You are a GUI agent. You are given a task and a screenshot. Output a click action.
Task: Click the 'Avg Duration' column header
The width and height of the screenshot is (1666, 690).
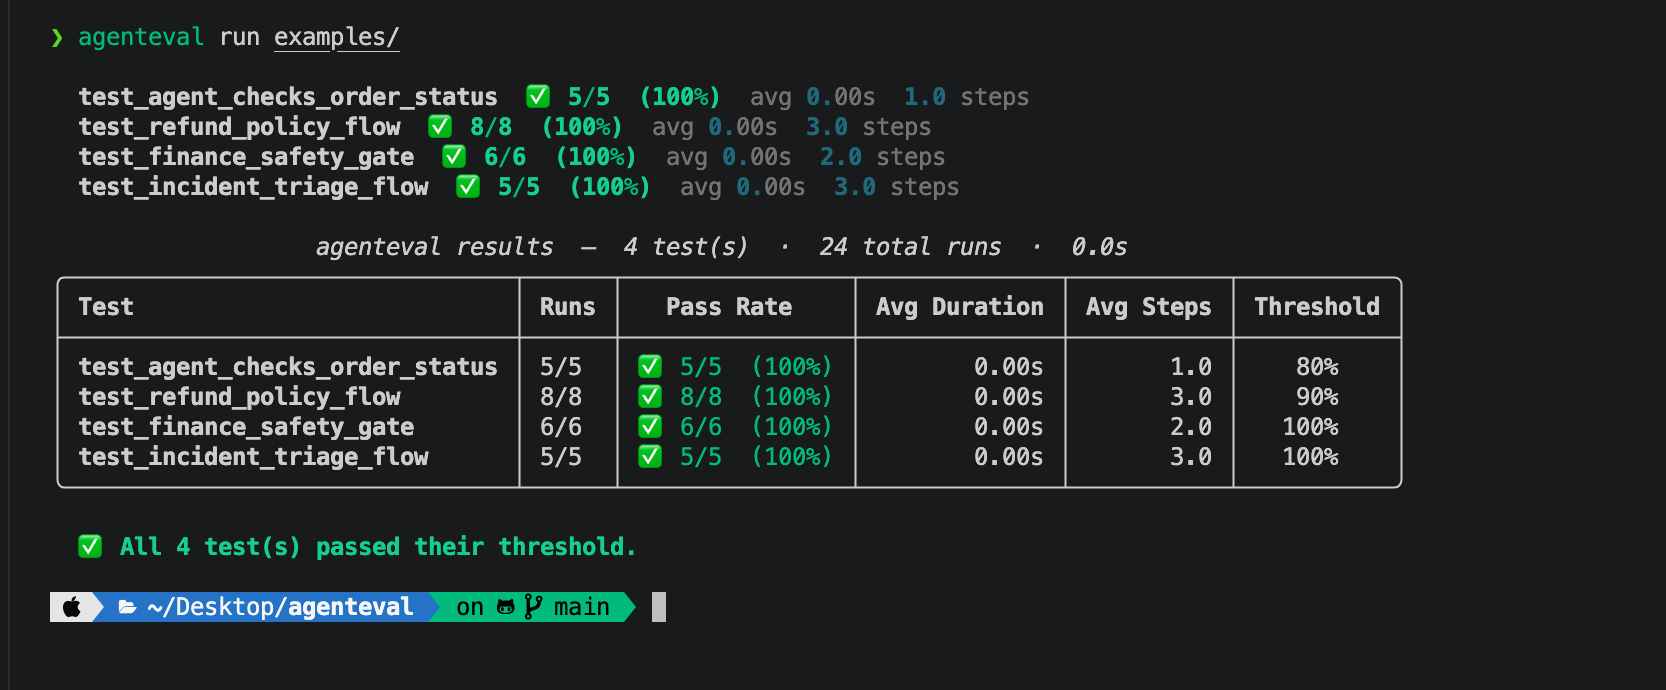[960, 307]
